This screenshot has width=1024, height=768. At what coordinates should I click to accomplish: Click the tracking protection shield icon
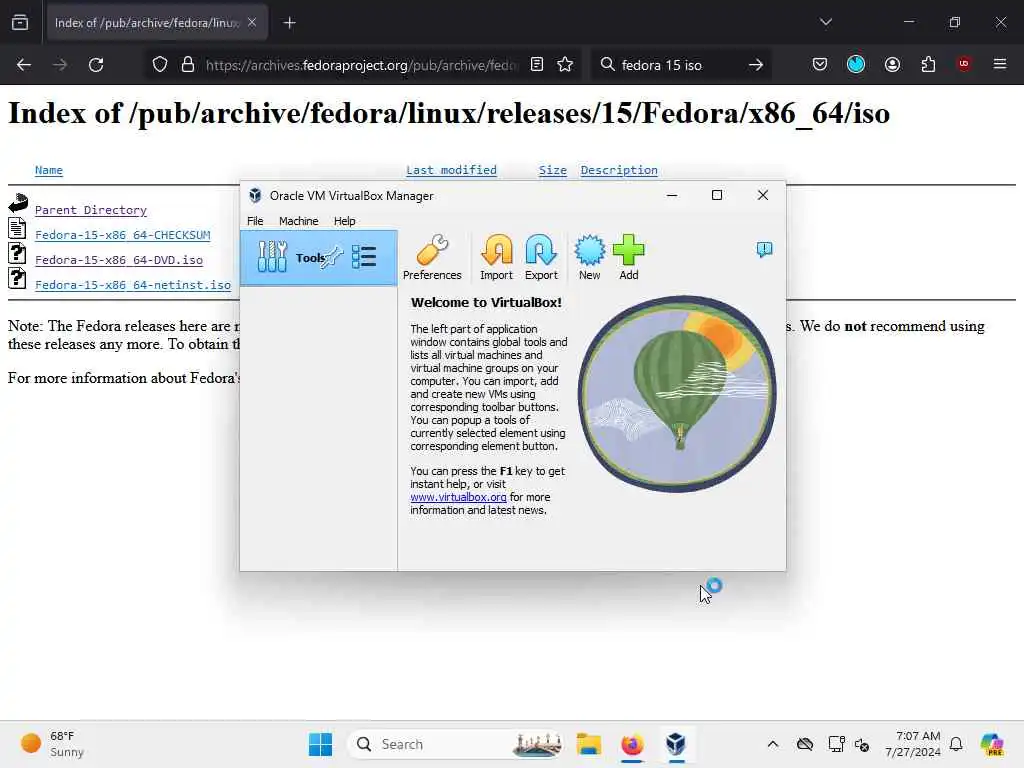click(160, 65)
